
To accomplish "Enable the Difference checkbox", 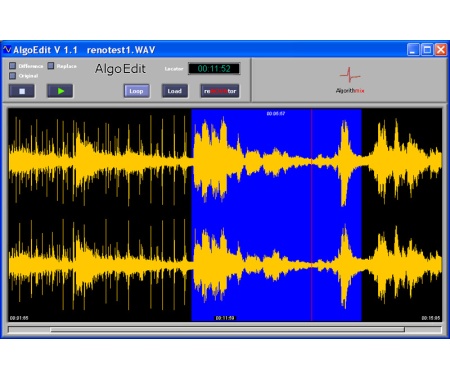I will click(x=13, y=66).
